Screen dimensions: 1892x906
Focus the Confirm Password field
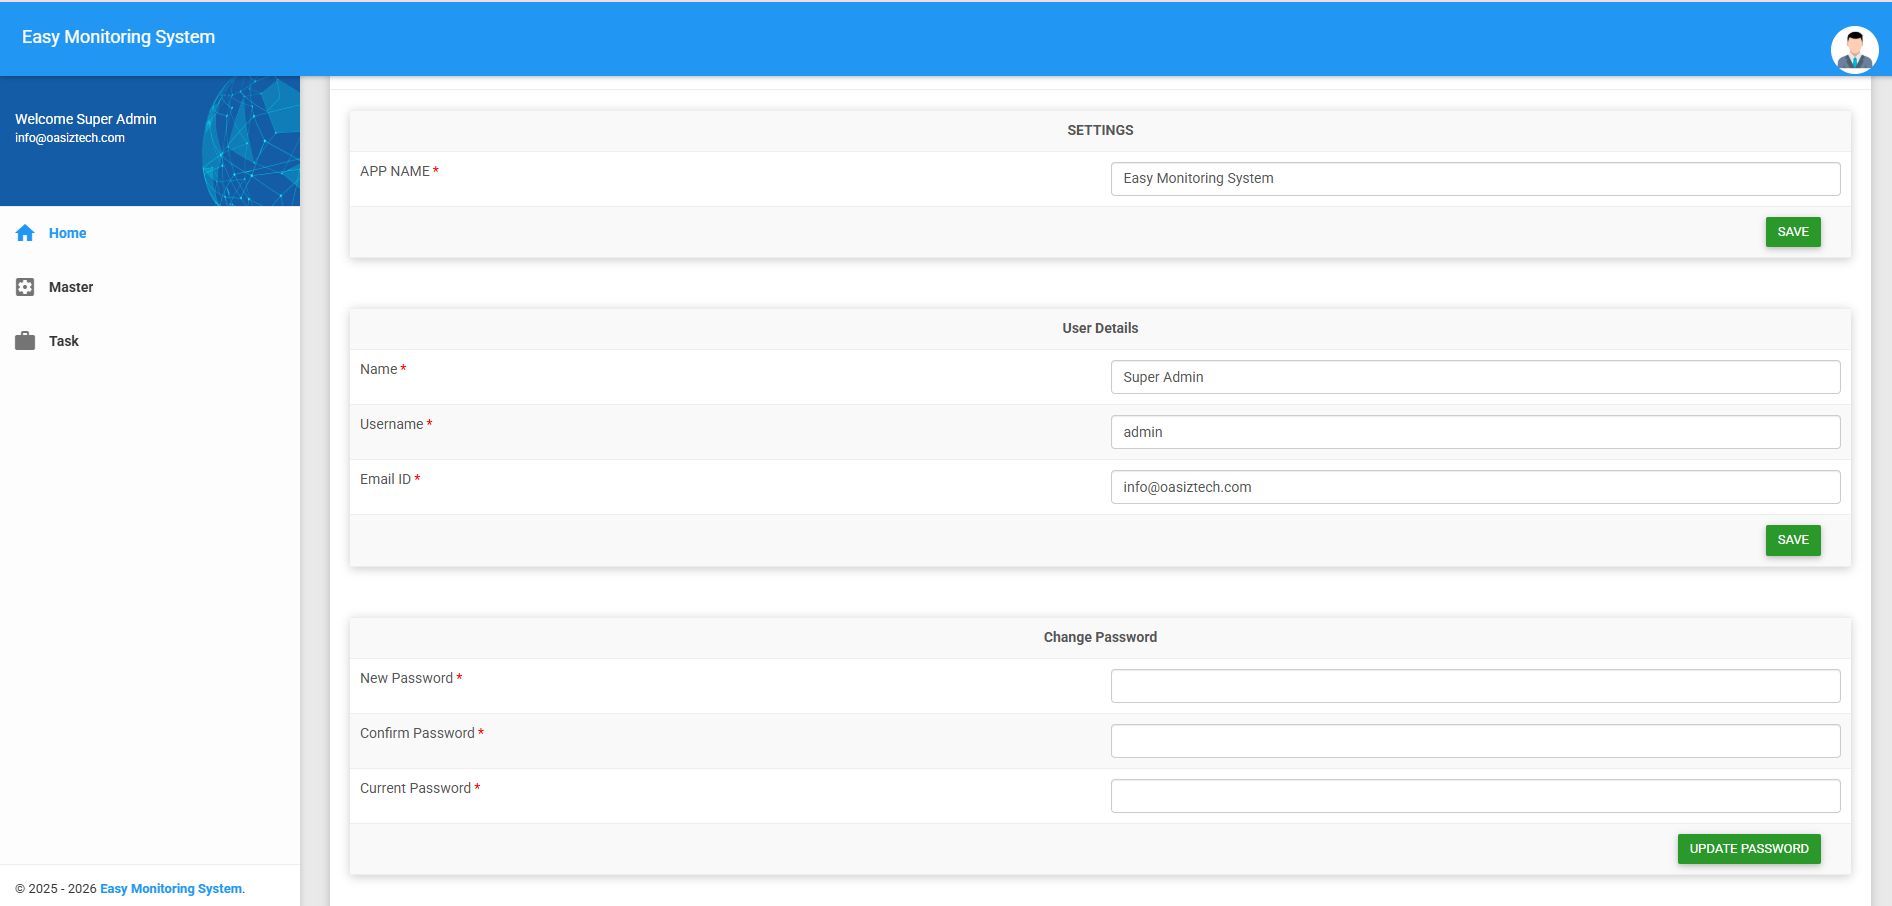click(x=1475, y=741)
